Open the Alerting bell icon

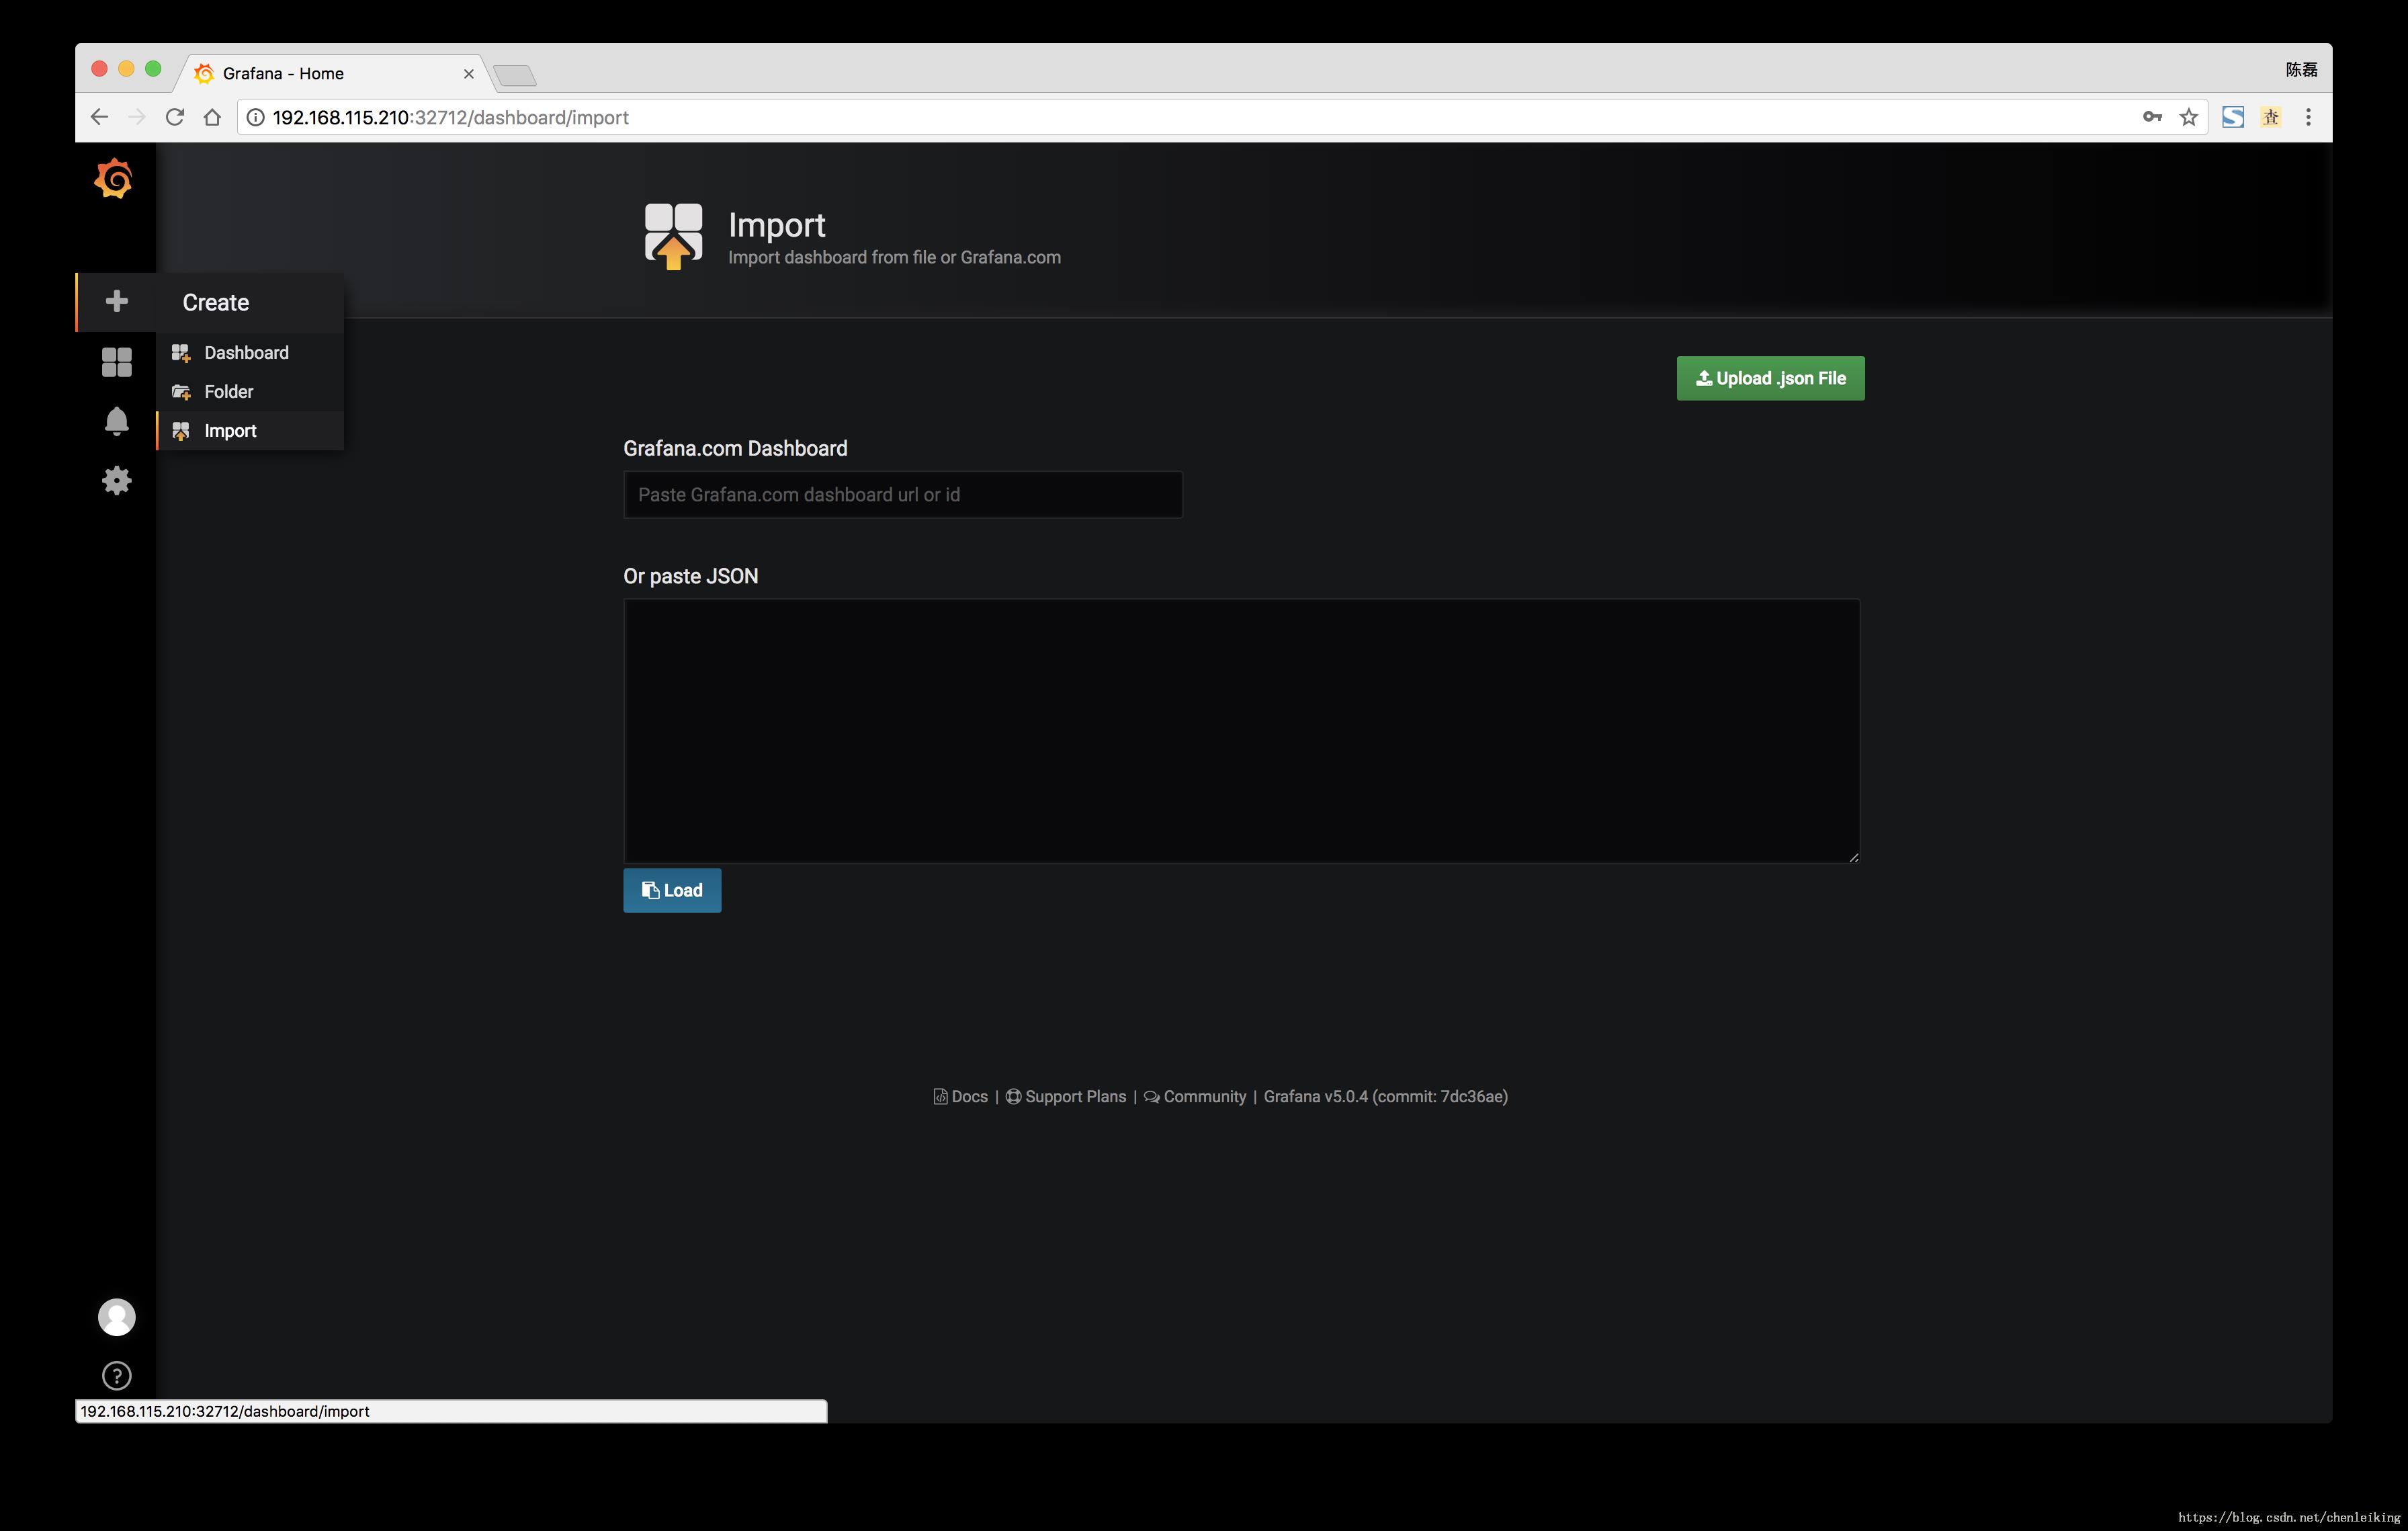pyautogui.click(x=116, y=421)
